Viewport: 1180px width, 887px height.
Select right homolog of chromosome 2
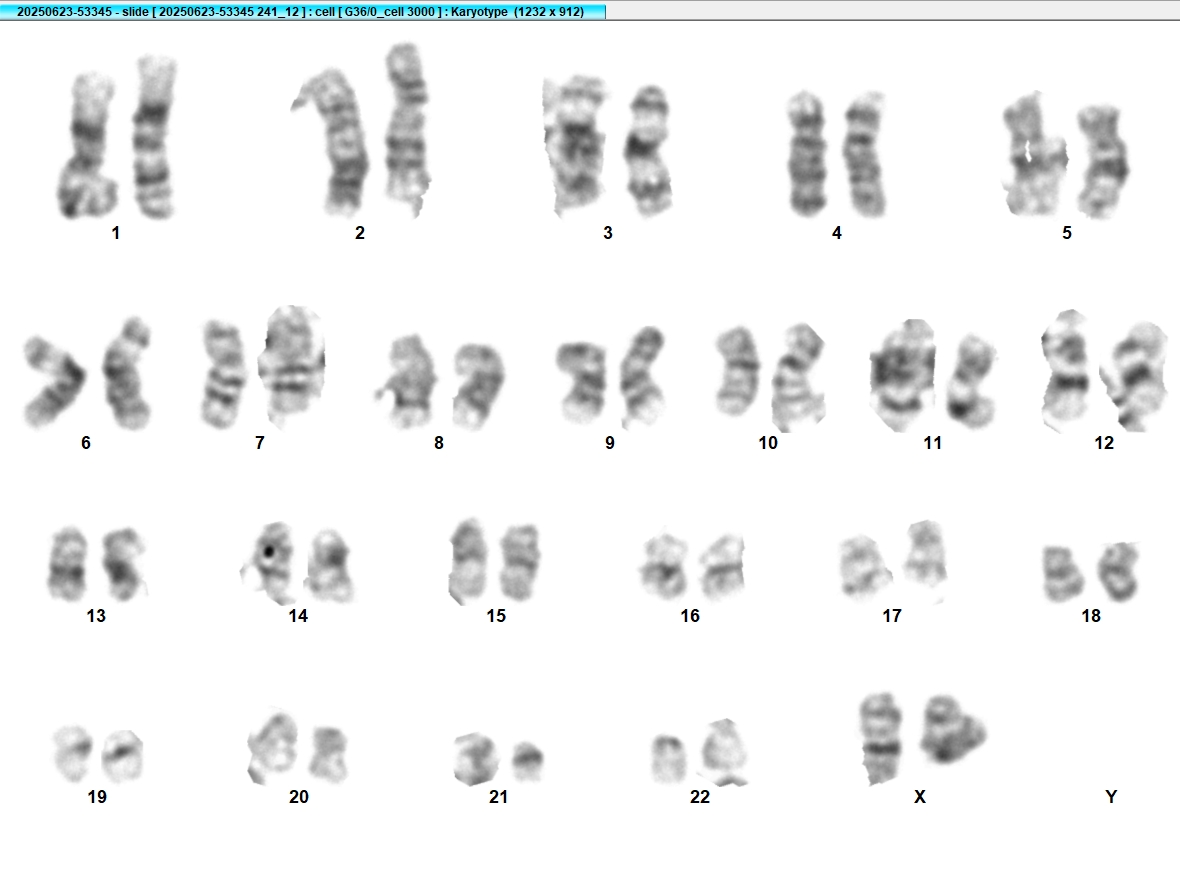407,129
